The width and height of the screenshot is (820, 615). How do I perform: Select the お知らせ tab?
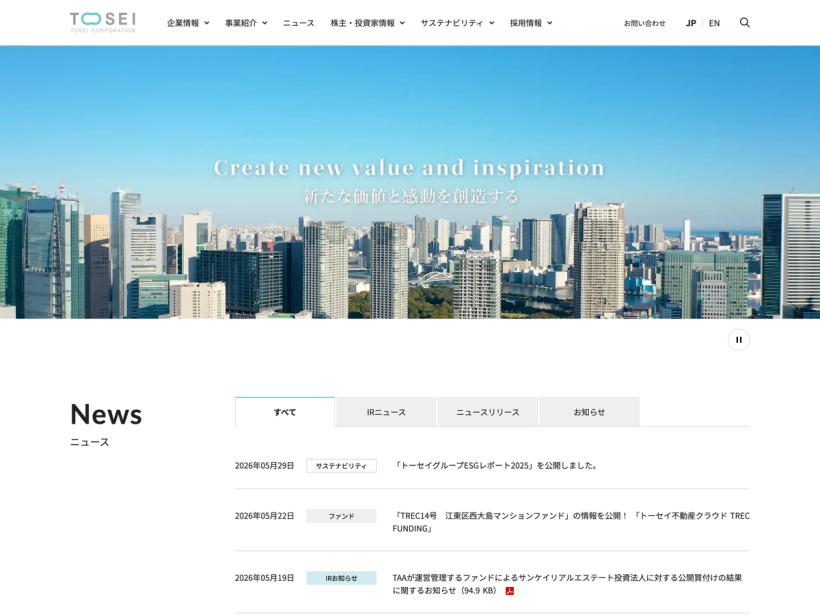click(589, 412)
